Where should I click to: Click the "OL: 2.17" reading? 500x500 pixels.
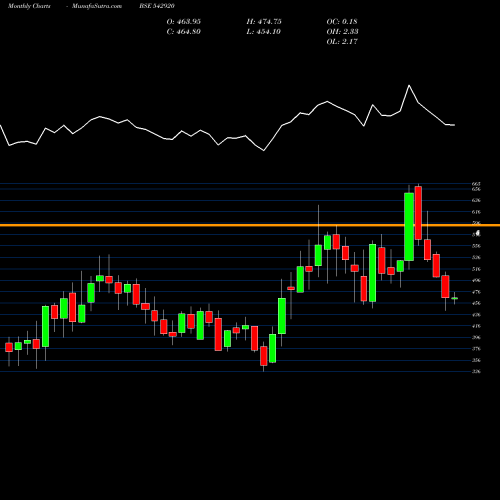tap(342, 42)
